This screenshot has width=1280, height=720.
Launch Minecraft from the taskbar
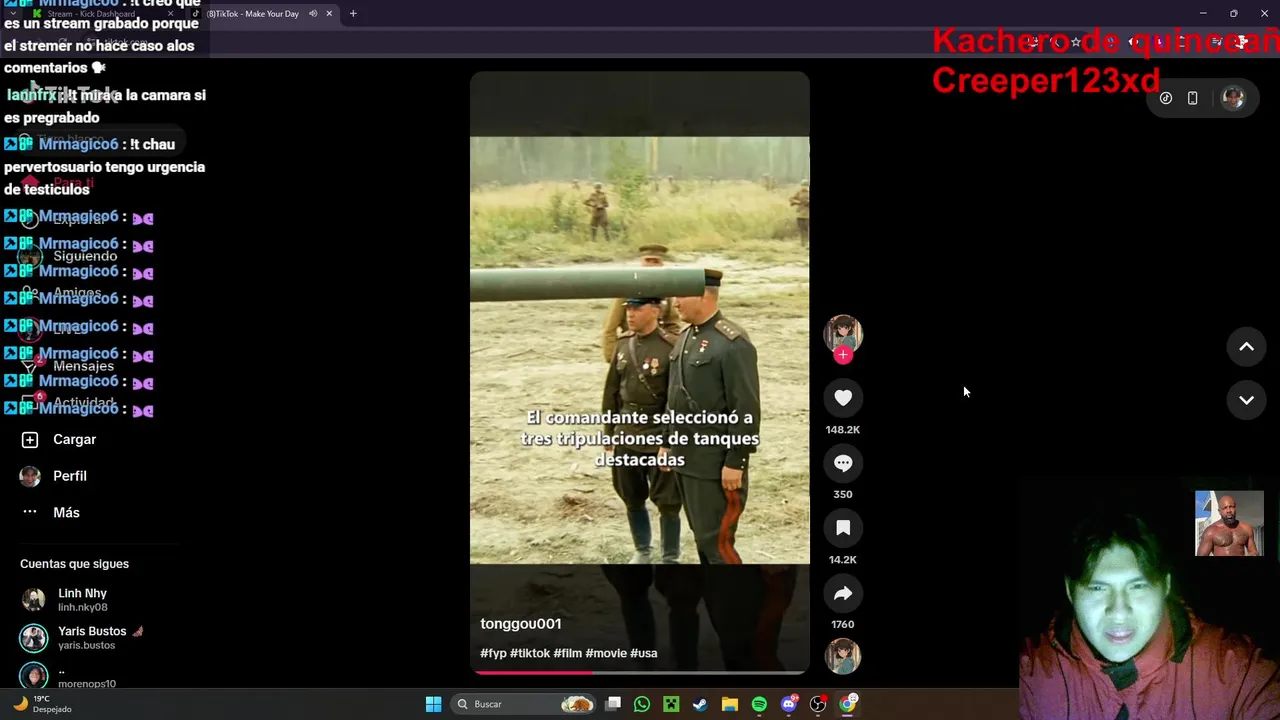(671, 704)
